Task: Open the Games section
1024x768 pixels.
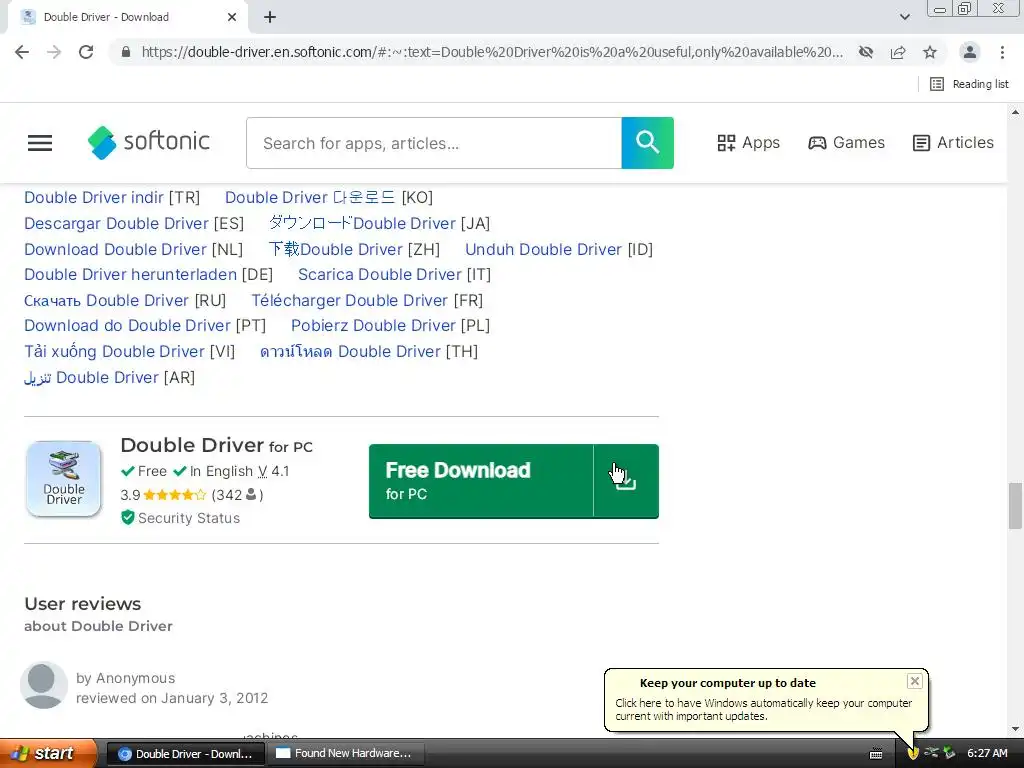Action: tap(846, 142)
